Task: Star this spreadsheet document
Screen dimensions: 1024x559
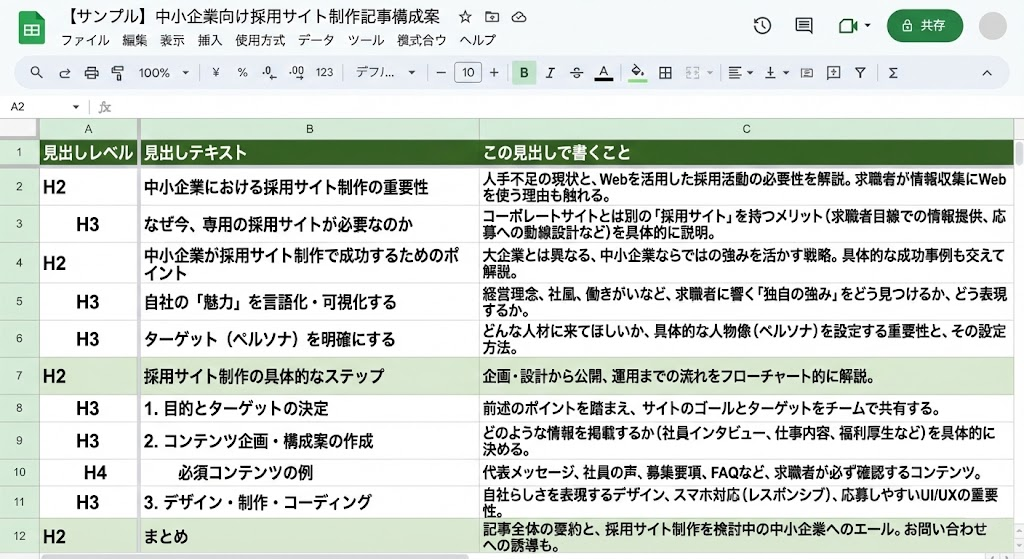Action: pos(465,18)
